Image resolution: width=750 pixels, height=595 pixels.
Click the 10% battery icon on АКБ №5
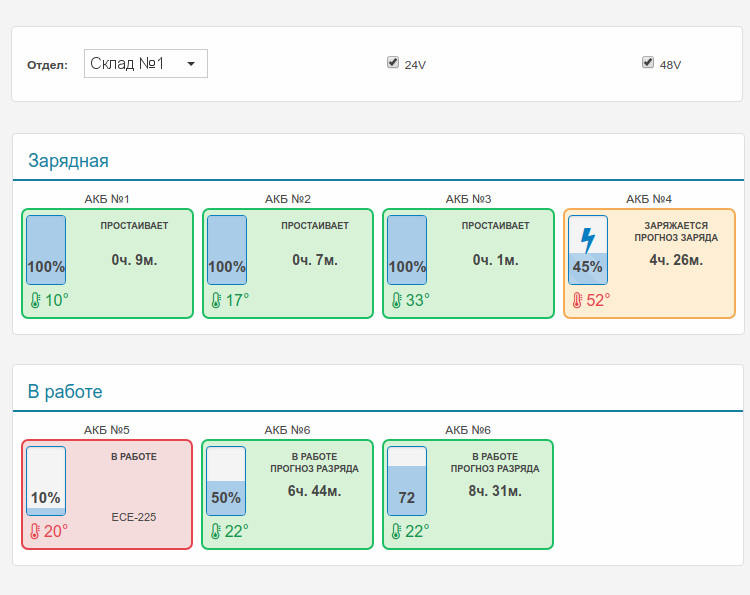click(x=46, y=481)
